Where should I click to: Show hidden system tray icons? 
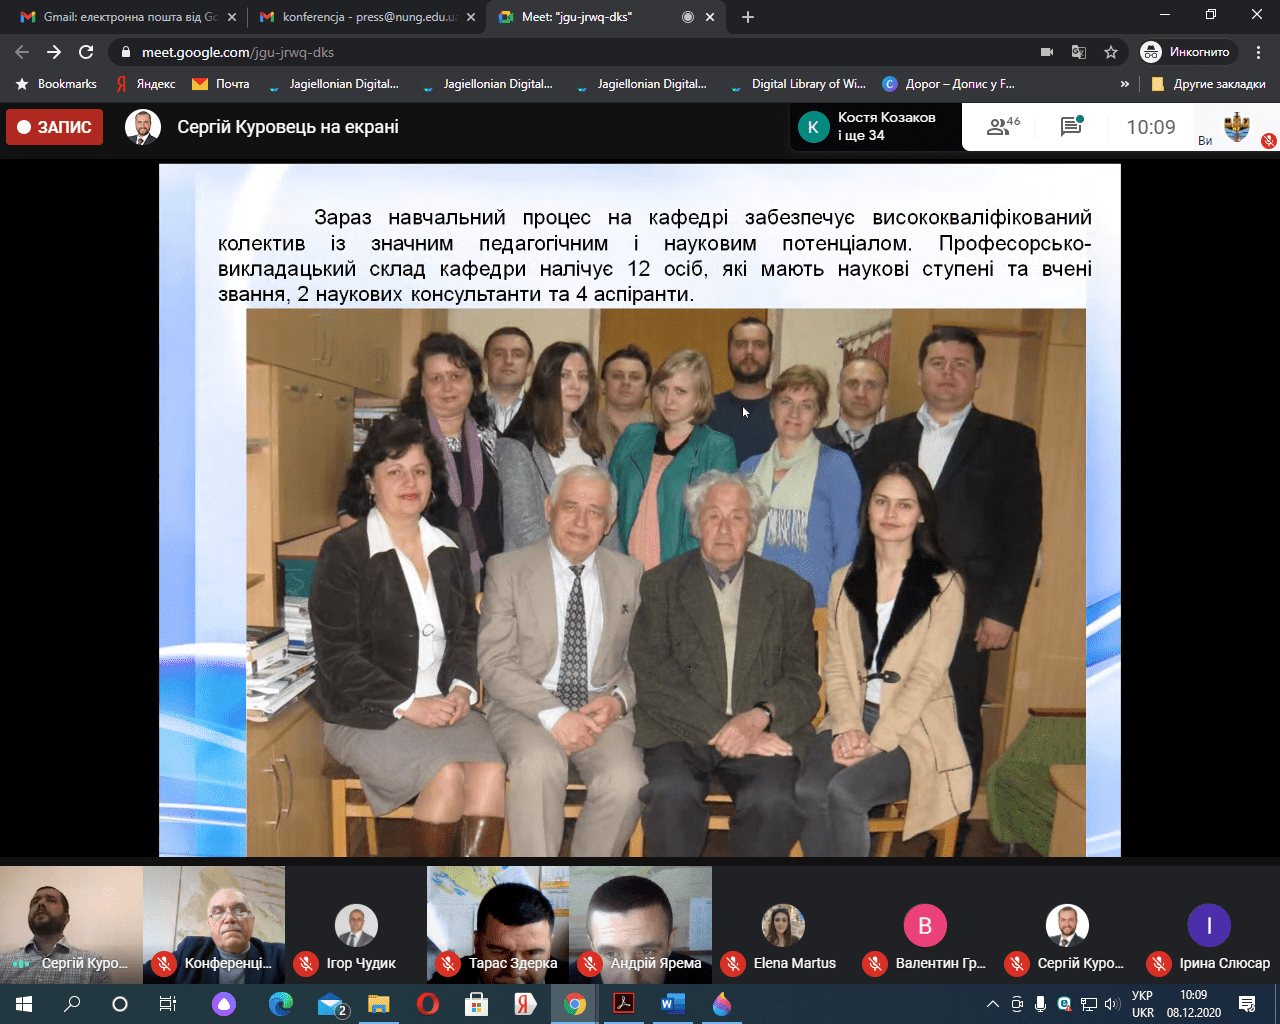pos(992,1004)
